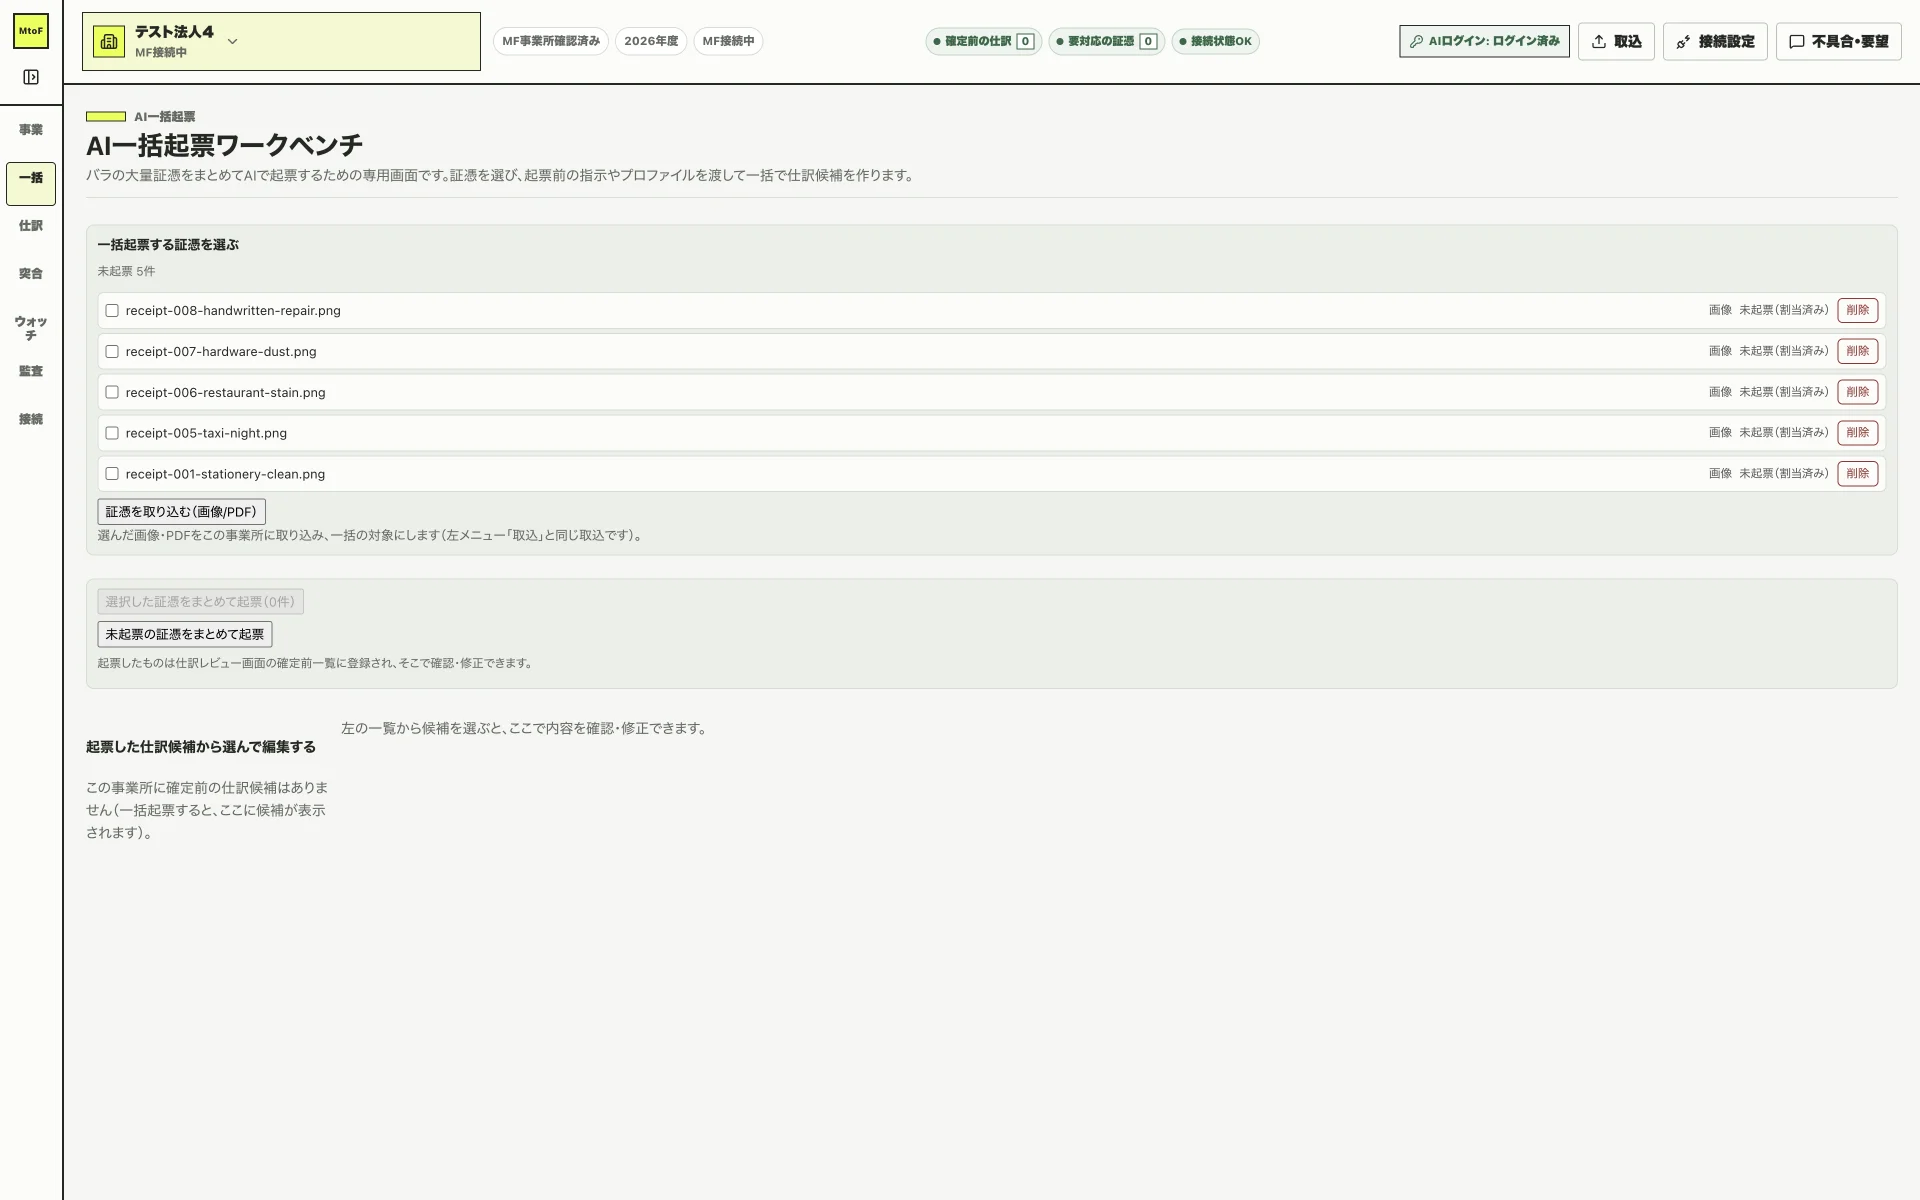Screen dimensions: 1920x1200
Task: Delete receipt-007-hardware-dust.png with 削除
Action: [1857, 351]
